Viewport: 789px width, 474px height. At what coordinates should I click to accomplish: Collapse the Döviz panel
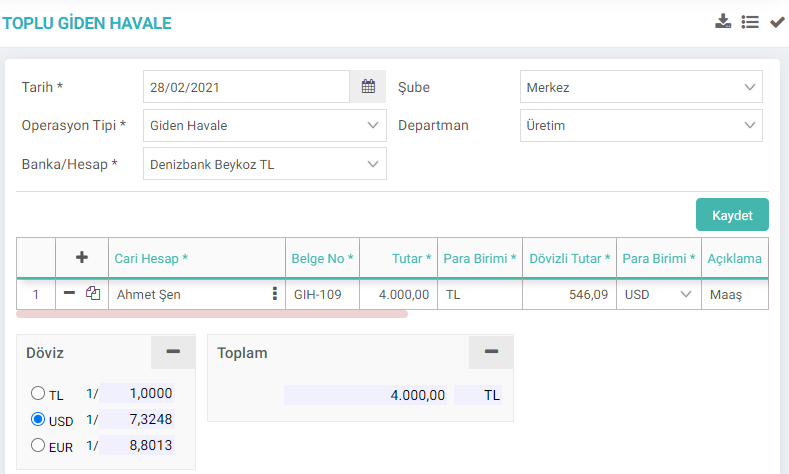pos(173,352)
